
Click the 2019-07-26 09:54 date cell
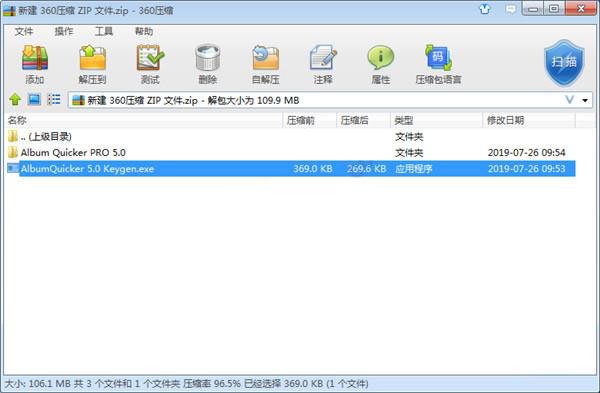pyautogui.click(x=527, y=153)
